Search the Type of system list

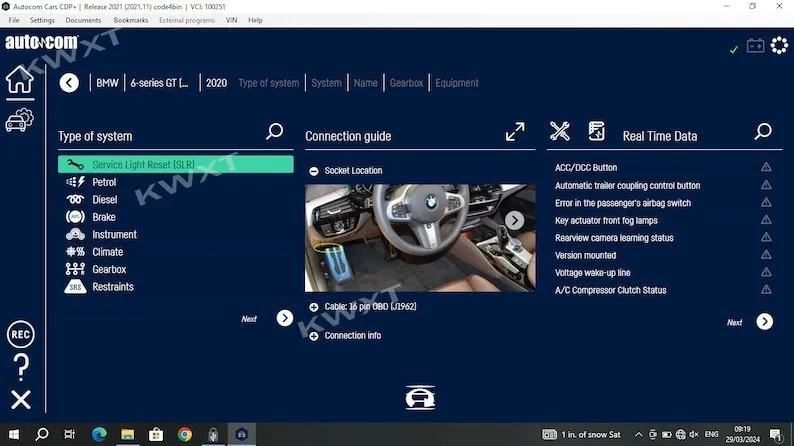tap(274, 131)
